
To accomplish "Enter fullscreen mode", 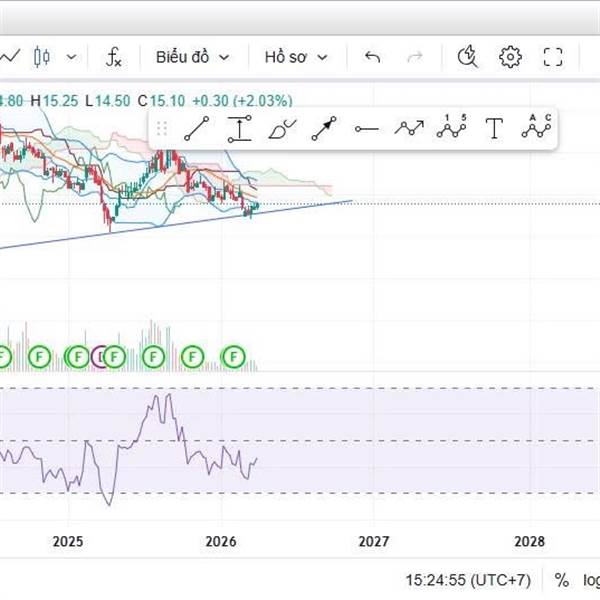I will 553,57.
